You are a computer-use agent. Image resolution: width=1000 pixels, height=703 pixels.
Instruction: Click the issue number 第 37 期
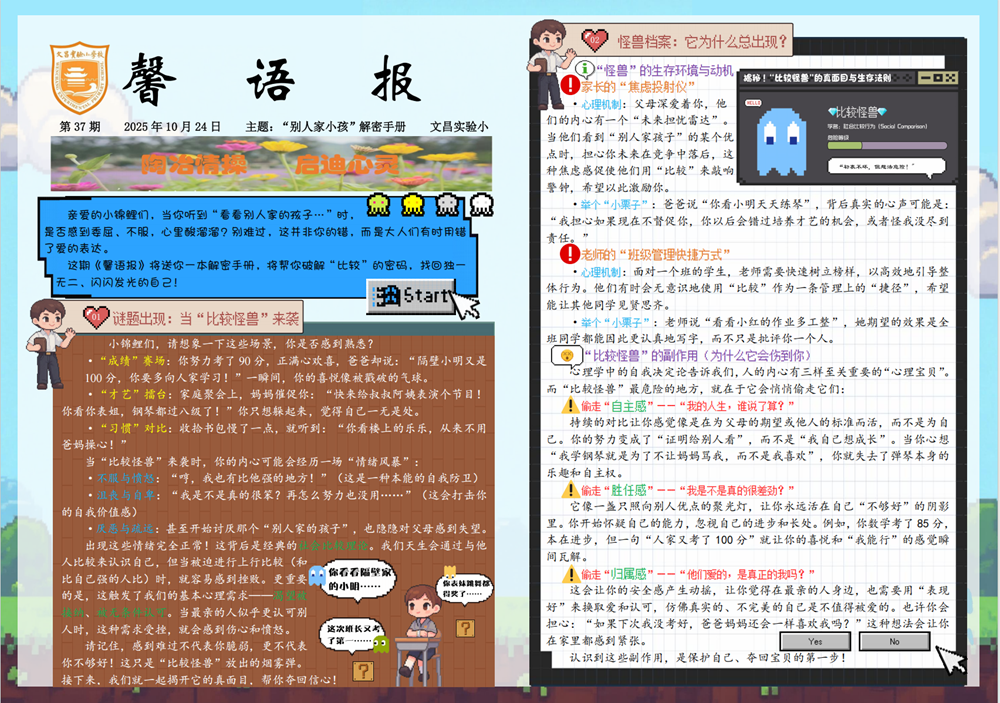click(x=80, y=126)
